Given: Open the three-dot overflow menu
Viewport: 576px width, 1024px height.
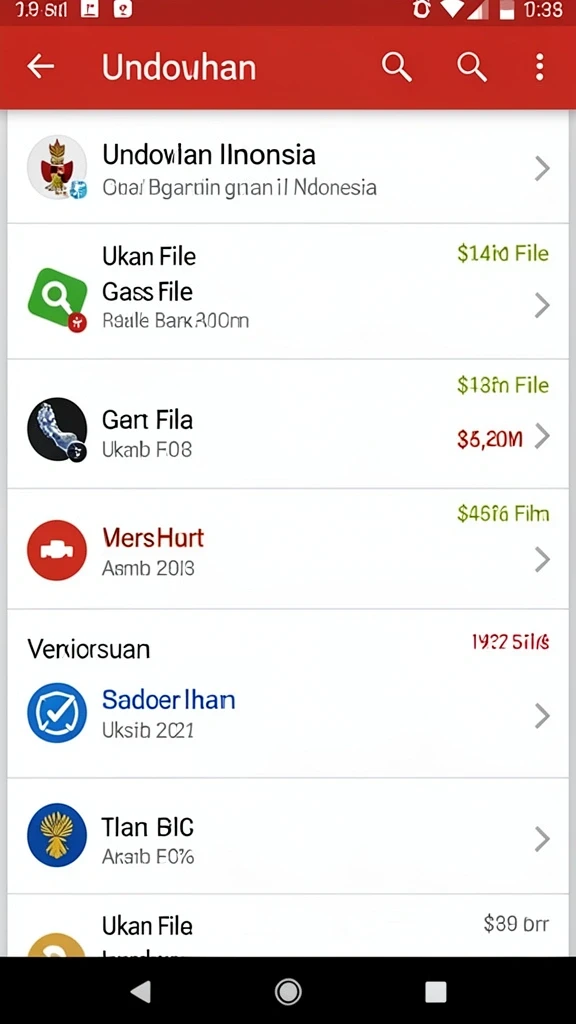Looking at the screenshot, I should (539, 67).
